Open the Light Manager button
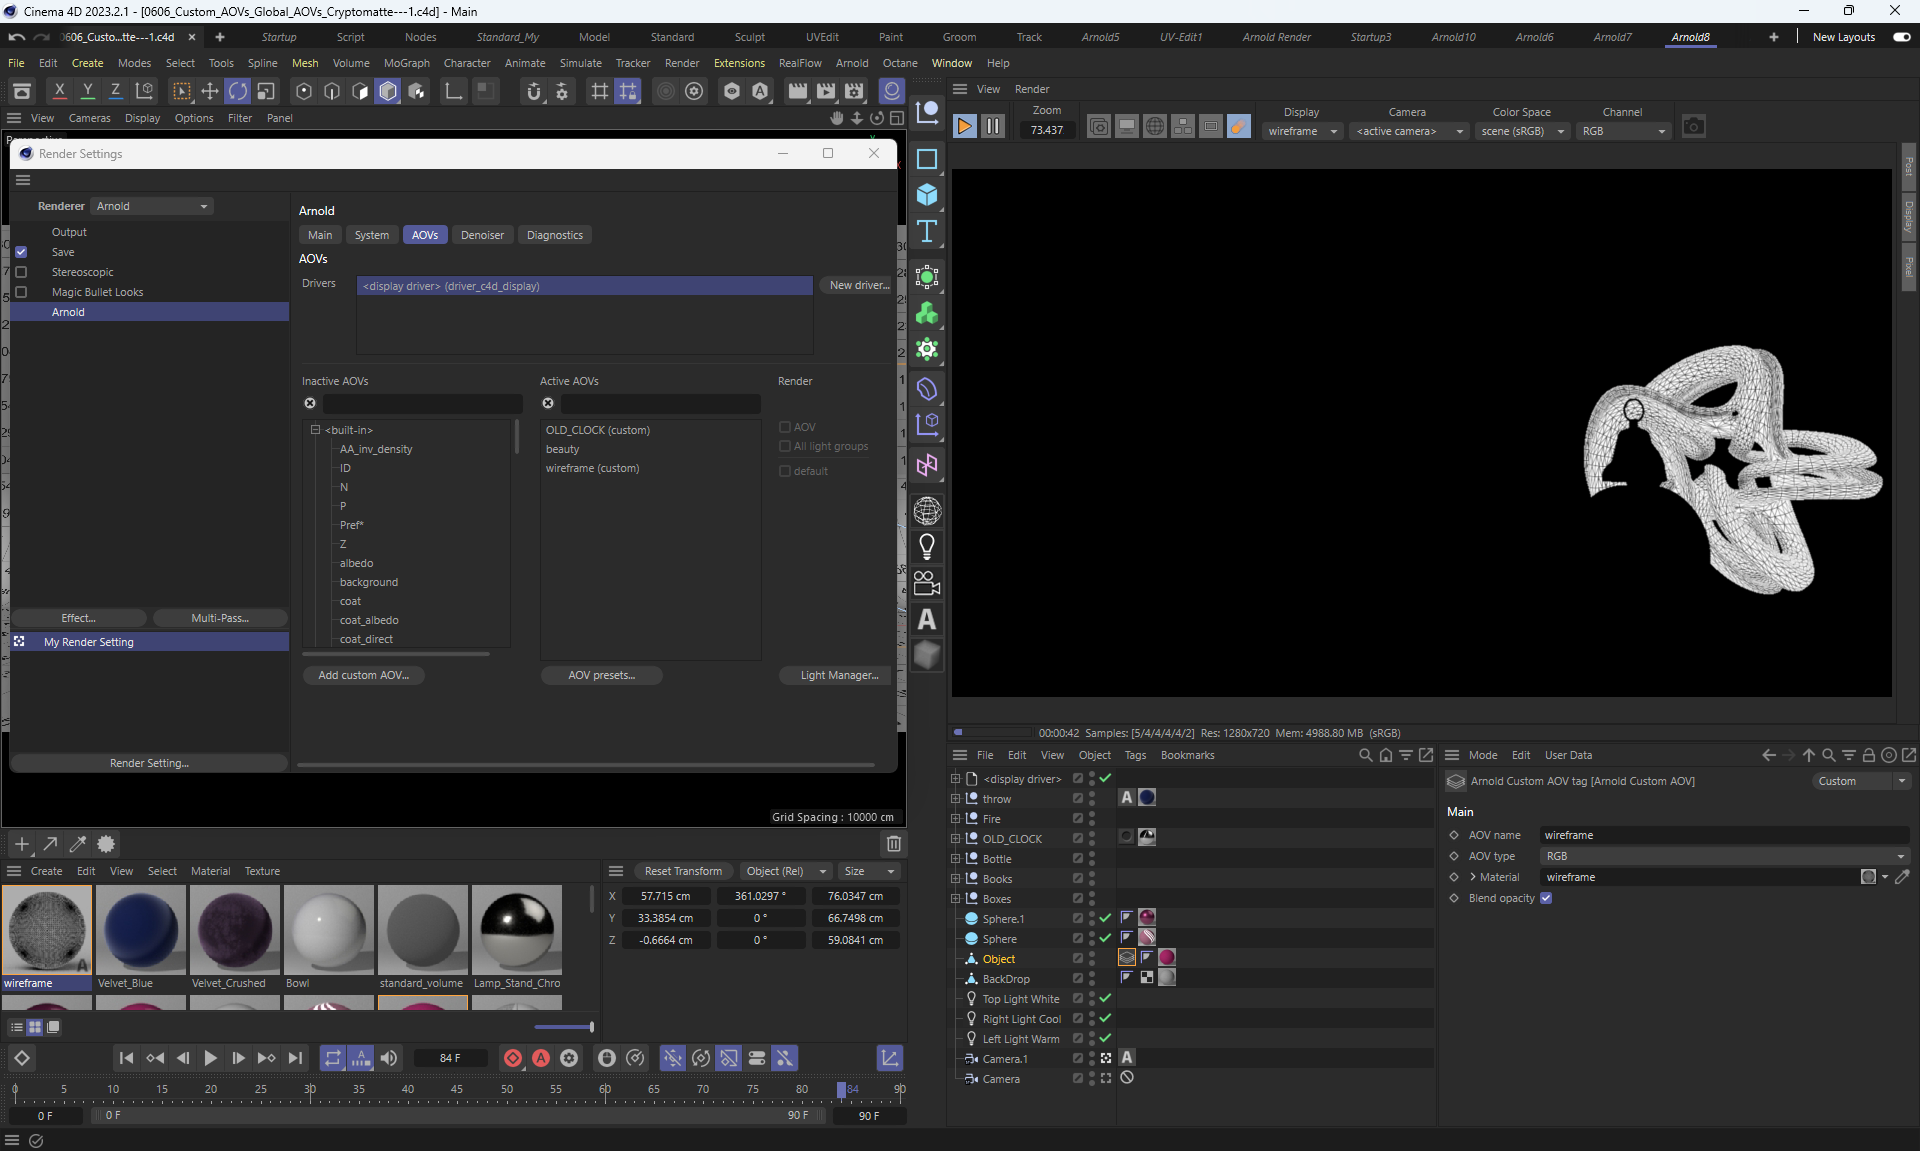Screen dimensions: 1920x1151 (838, 675)
